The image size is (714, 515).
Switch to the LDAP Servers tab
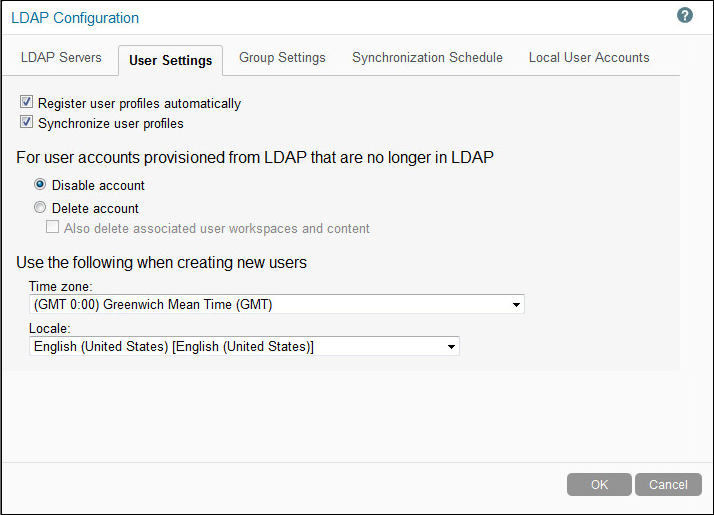click(x=61, y=58)
